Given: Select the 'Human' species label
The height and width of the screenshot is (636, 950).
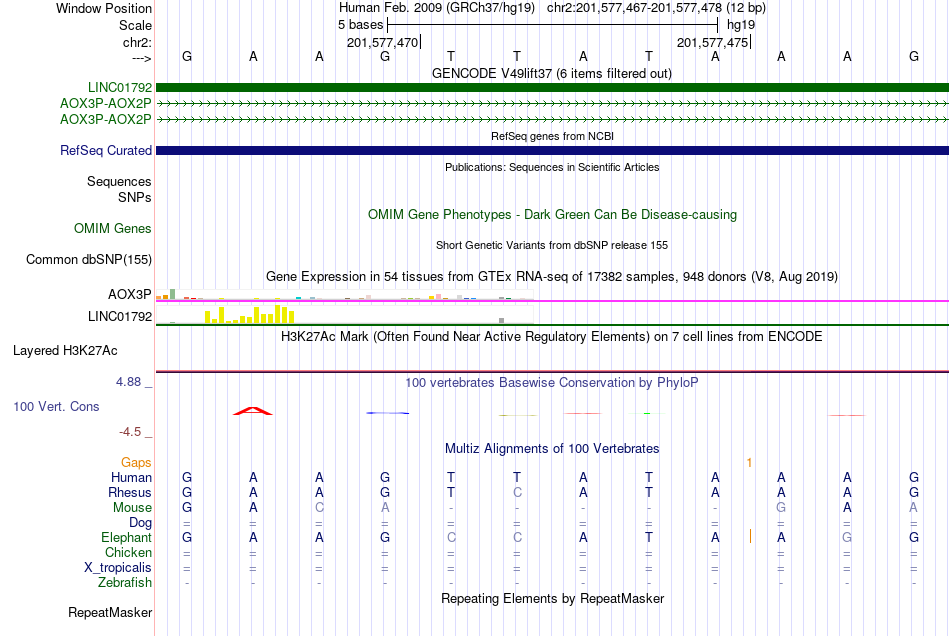Looking at the screenshot, I should pyautogui.click(x=131, y=477).
